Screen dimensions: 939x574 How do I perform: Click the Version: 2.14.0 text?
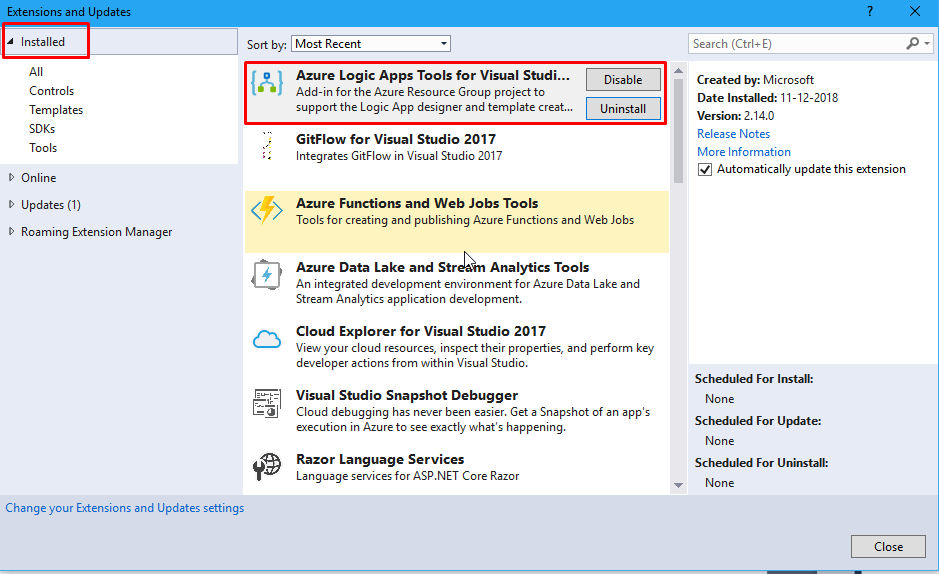[x=735, y=116]
